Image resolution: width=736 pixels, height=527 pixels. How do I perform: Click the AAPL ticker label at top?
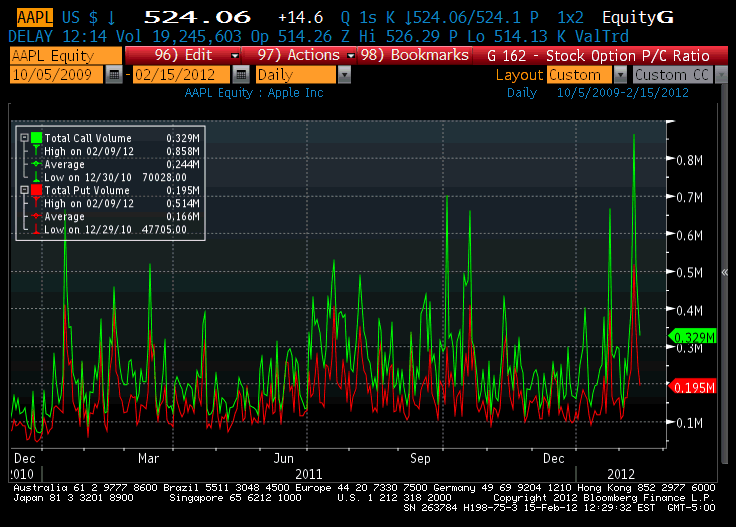34,17
